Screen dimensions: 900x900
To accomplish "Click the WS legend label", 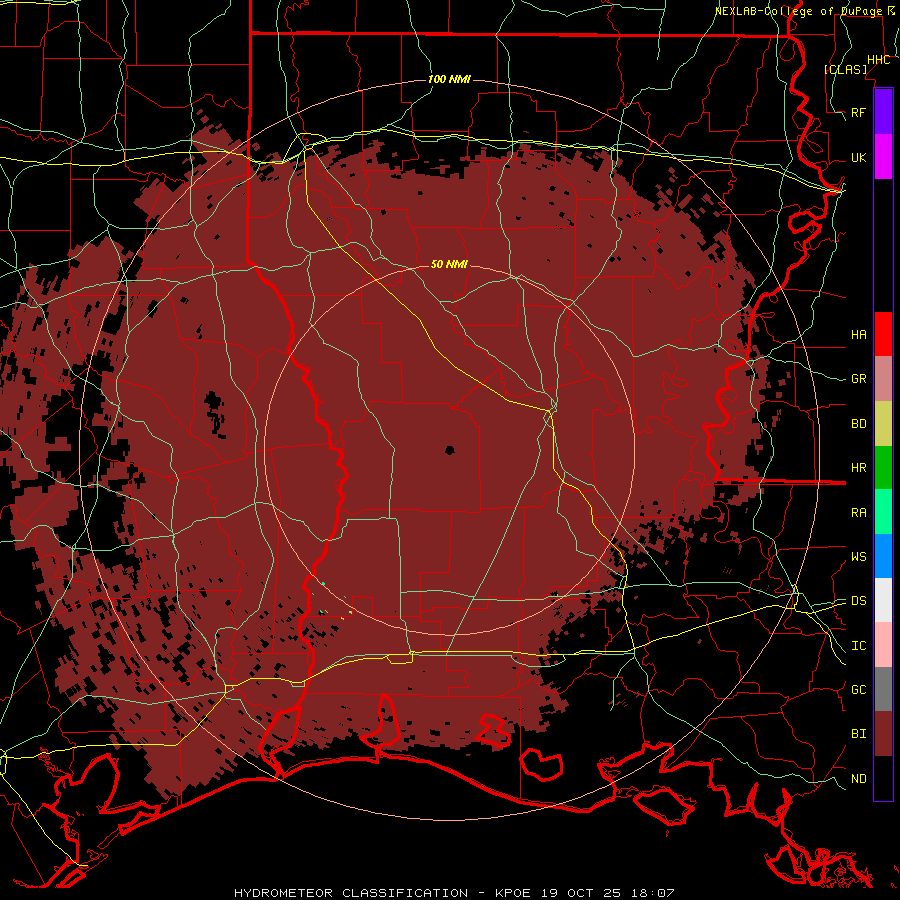I will (858, 557).
